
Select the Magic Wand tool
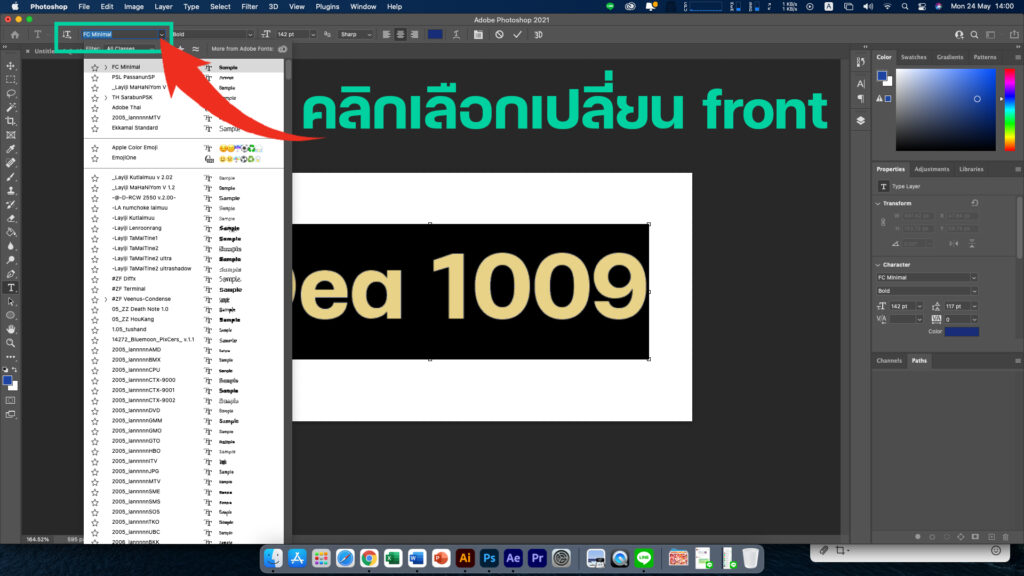click(11, 107)
